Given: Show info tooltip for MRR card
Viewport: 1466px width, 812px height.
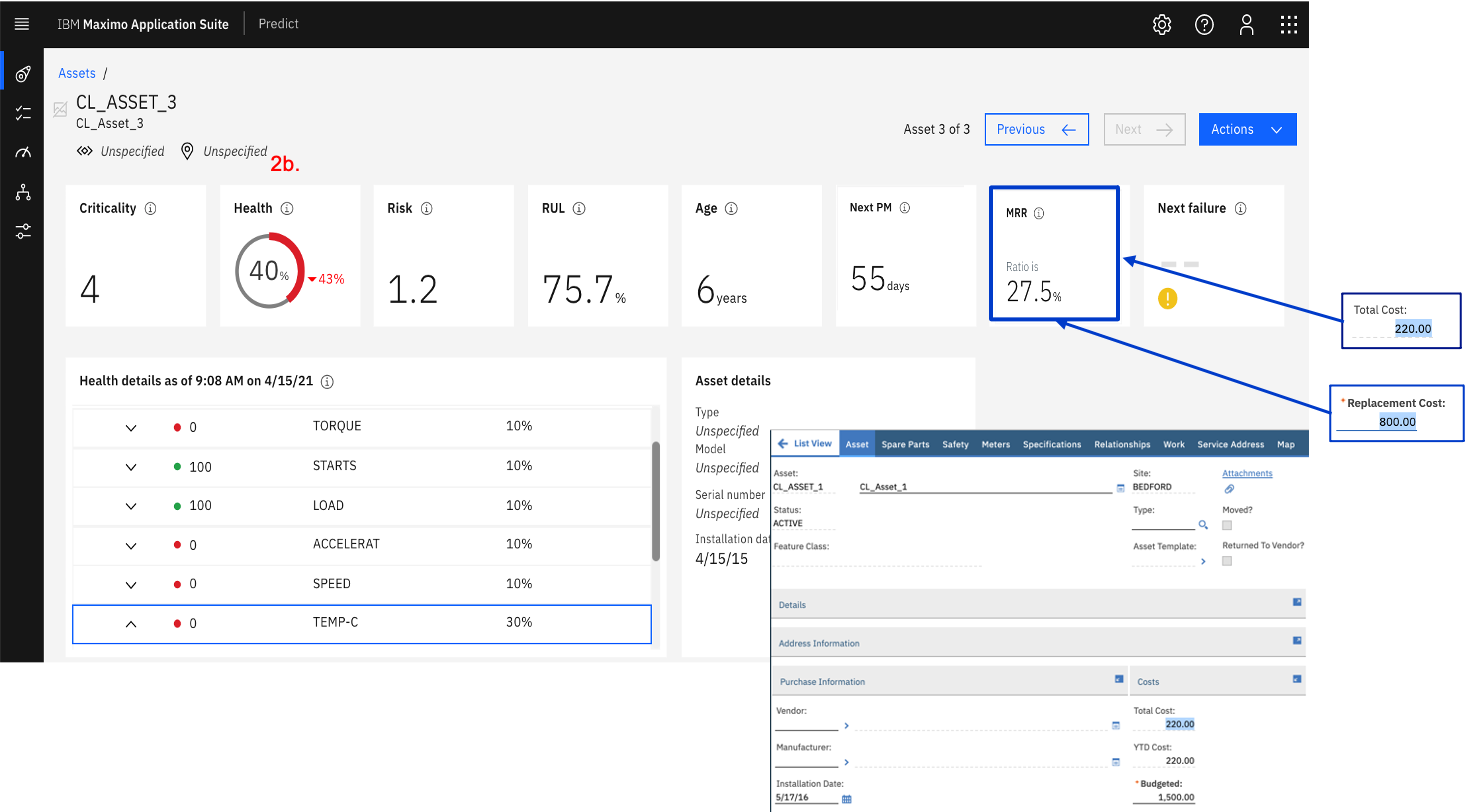Looking at the screenshot, I should [1039, 213].
